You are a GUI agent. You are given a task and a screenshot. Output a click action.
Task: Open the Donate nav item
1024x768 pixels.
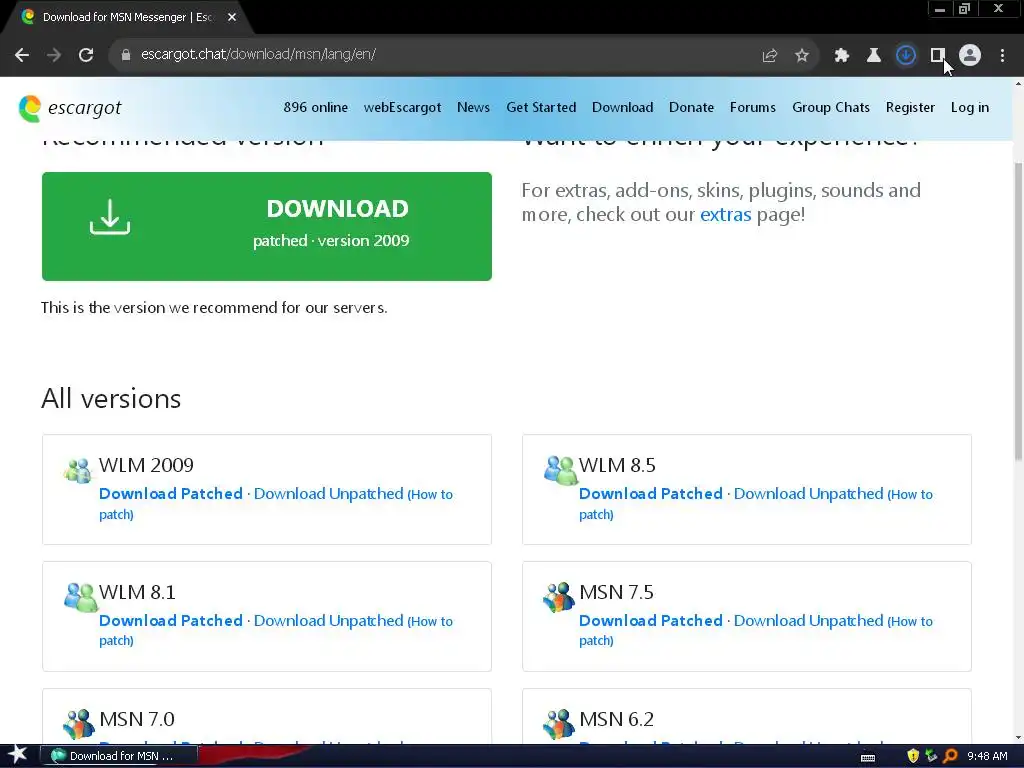point(692,108)
